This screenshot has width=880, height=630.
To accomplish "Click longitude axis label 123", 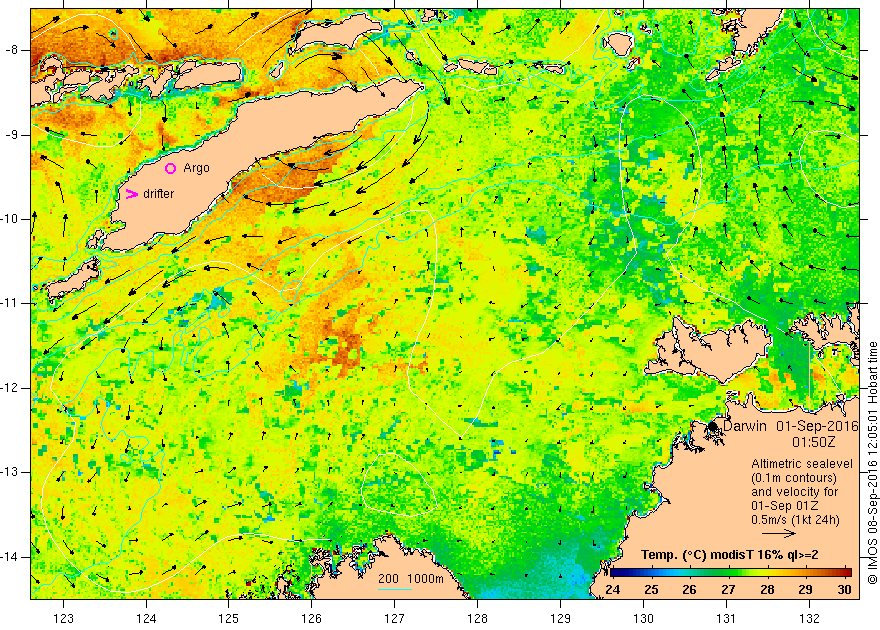I will [63, 619].
